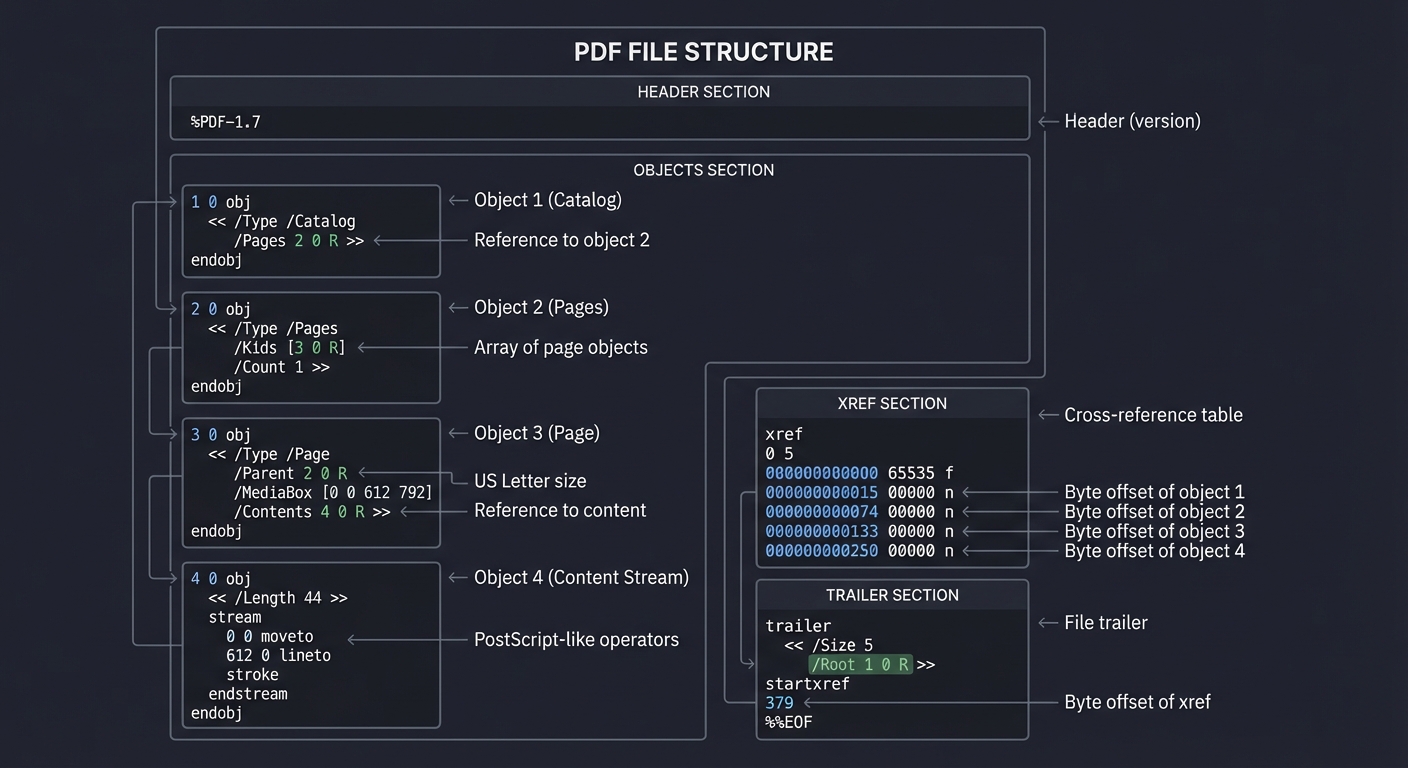
Task: Select the Object 1 (Catalog) label
Action: tap(548, 200)
